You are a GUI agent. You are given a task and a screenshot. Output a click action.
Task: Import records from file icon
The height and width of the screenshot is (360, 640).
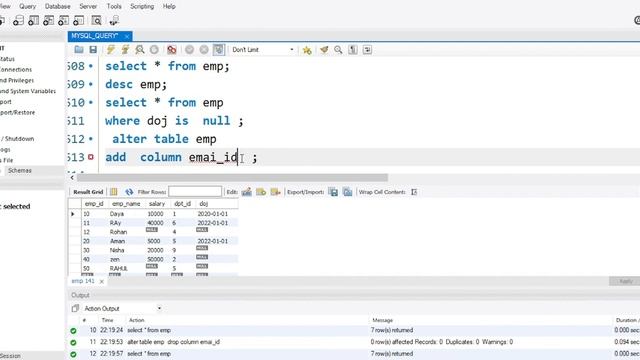tap(347, 192)
